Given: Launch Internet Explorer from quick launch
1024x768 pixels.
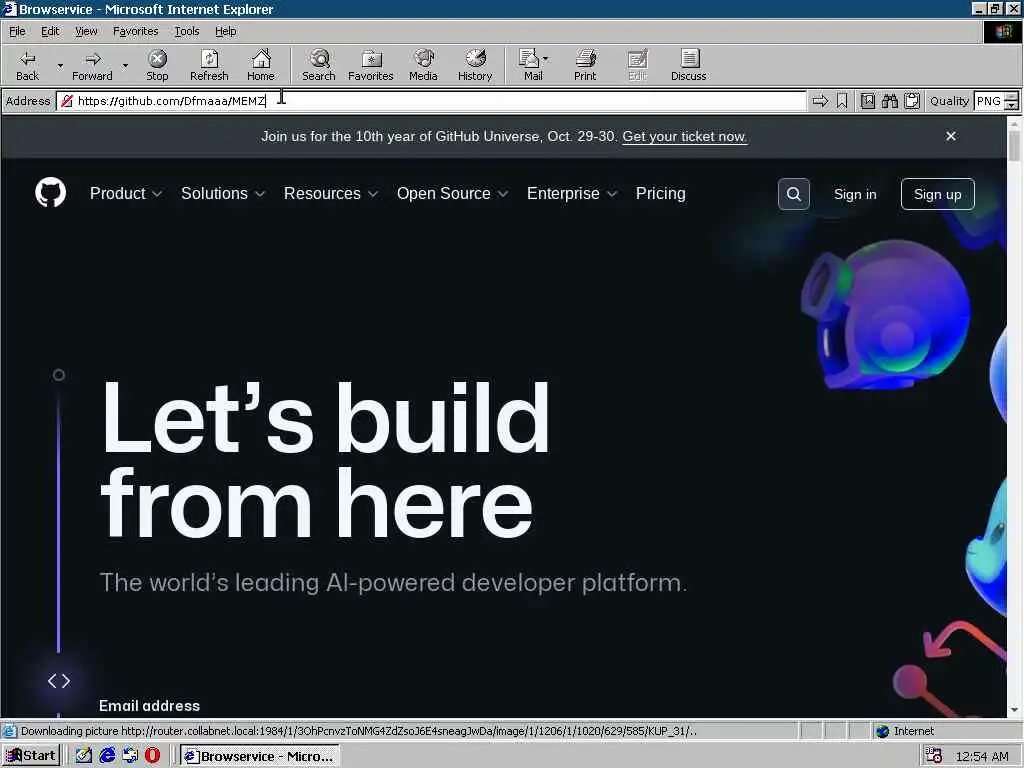Looking at the screenshot, I should coord(107,756).
